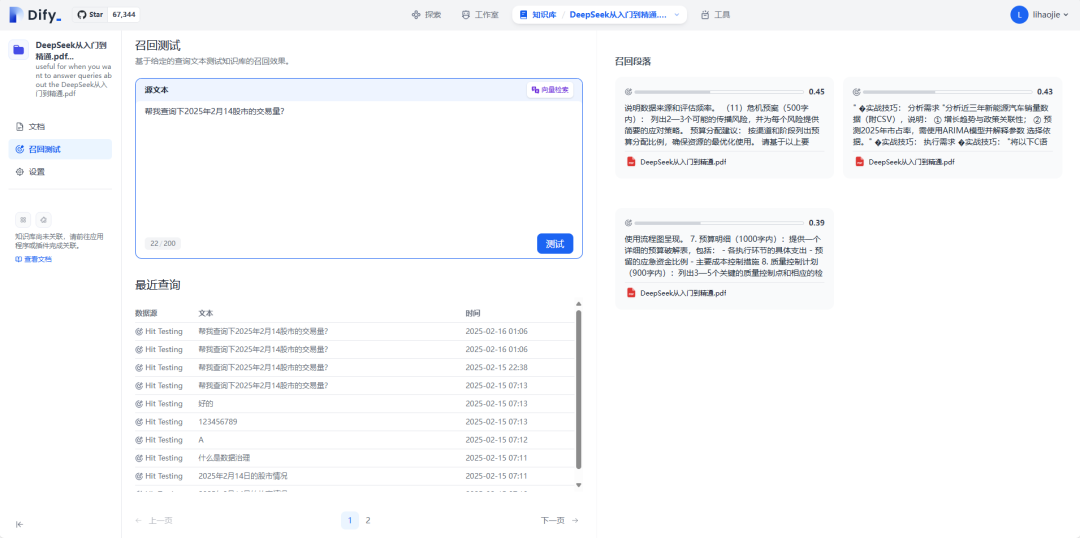Open the 工具 tools tab
This screenshot has height=538, width=1080.
tap(715, 14)
